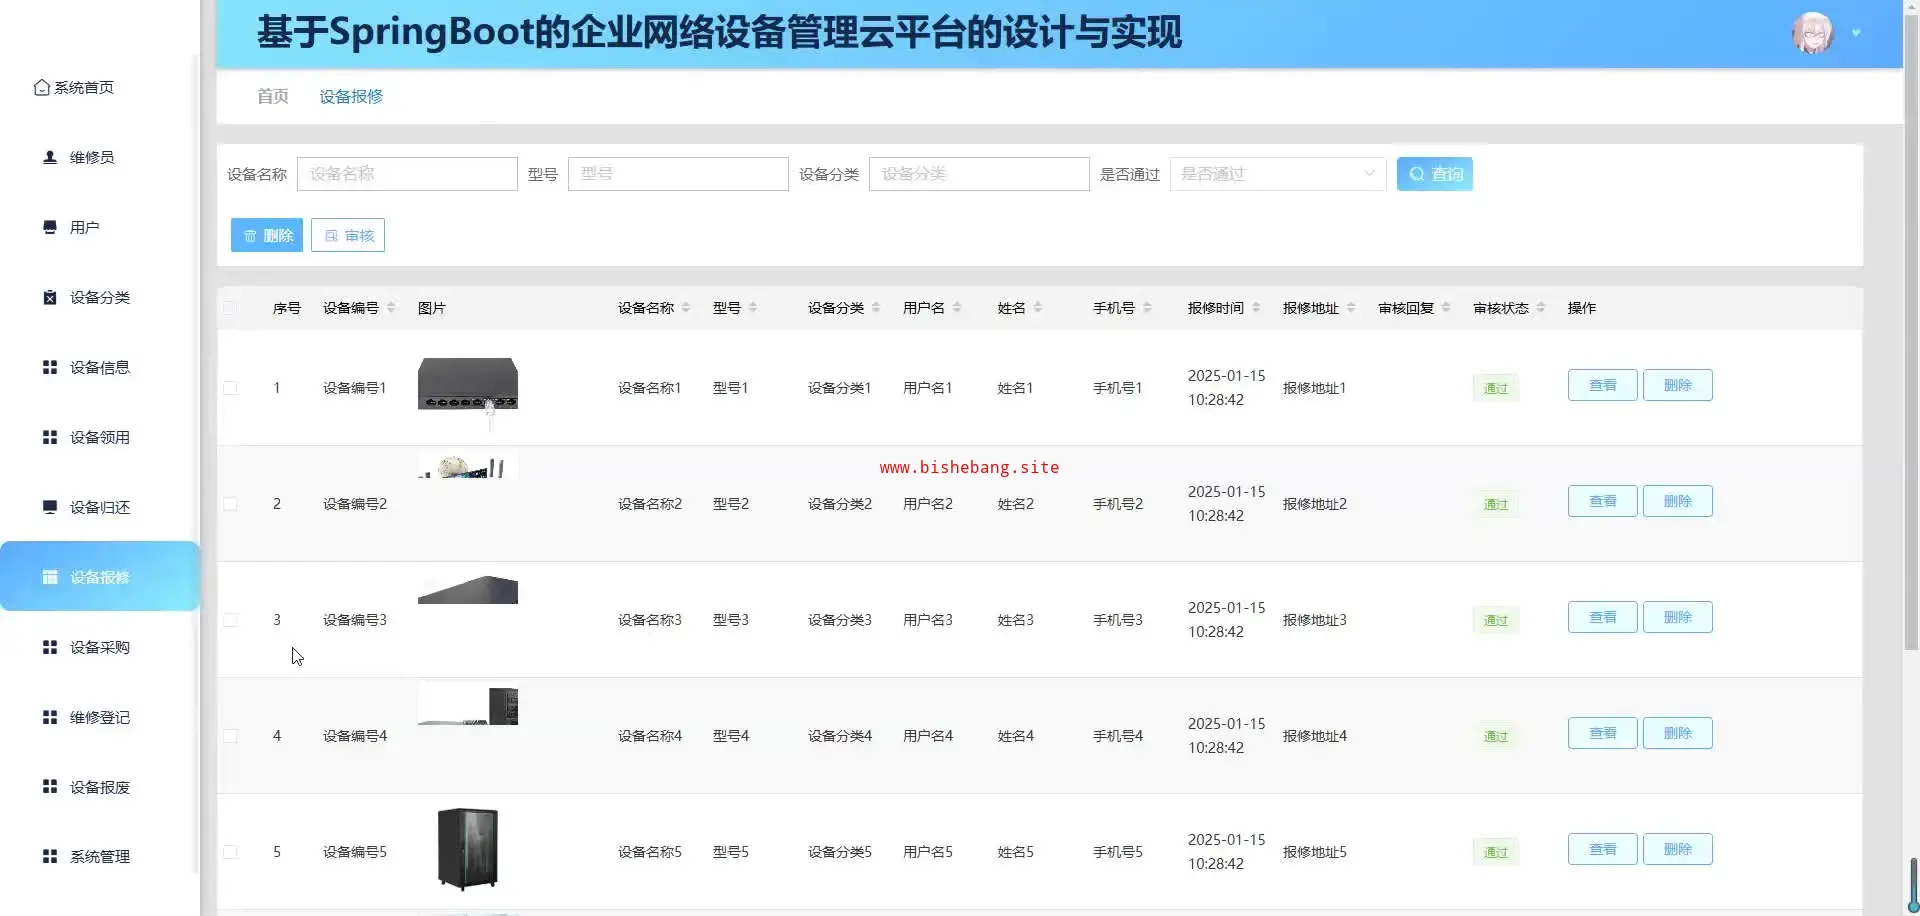Open 设备采购 in the sidebar menu
Screen dimensions: 1920x916
click(x=99, y=647)
